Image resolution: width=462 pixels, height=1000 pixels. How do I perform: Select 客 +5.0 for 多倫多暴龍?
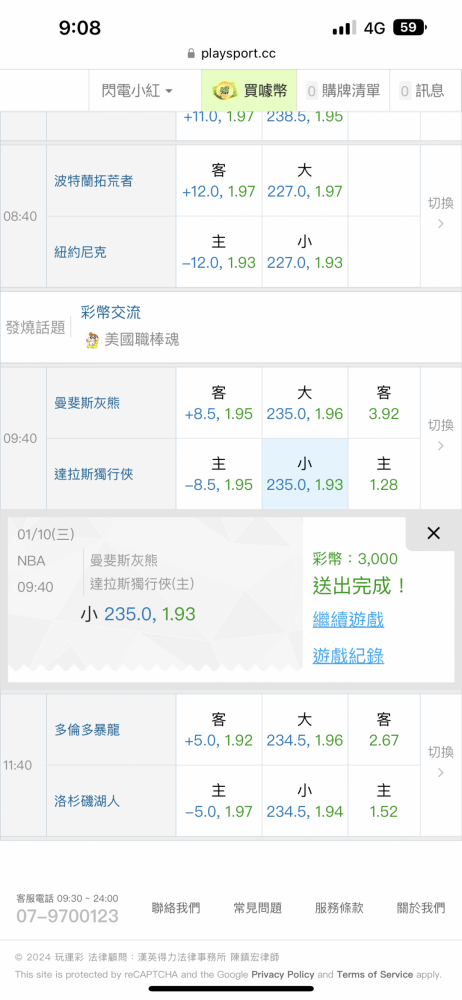point(219,730)
